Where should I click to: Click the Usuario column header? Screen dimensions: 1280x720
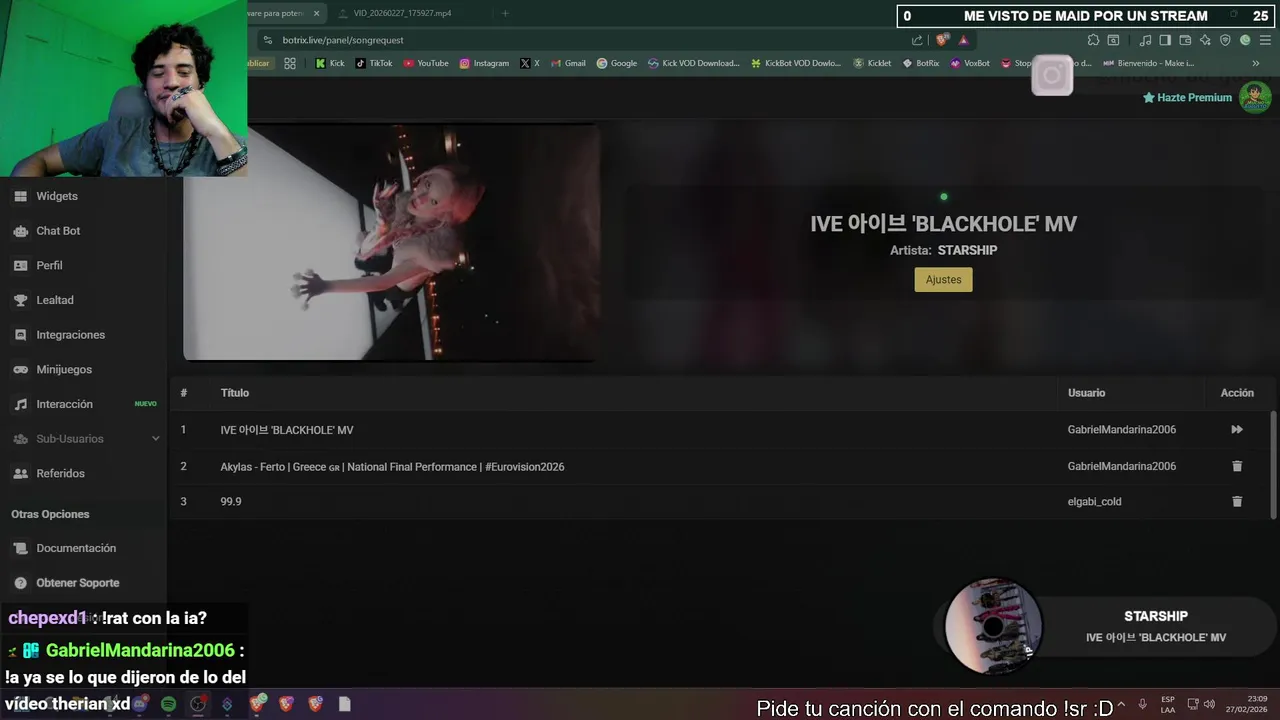point(1086,393)
